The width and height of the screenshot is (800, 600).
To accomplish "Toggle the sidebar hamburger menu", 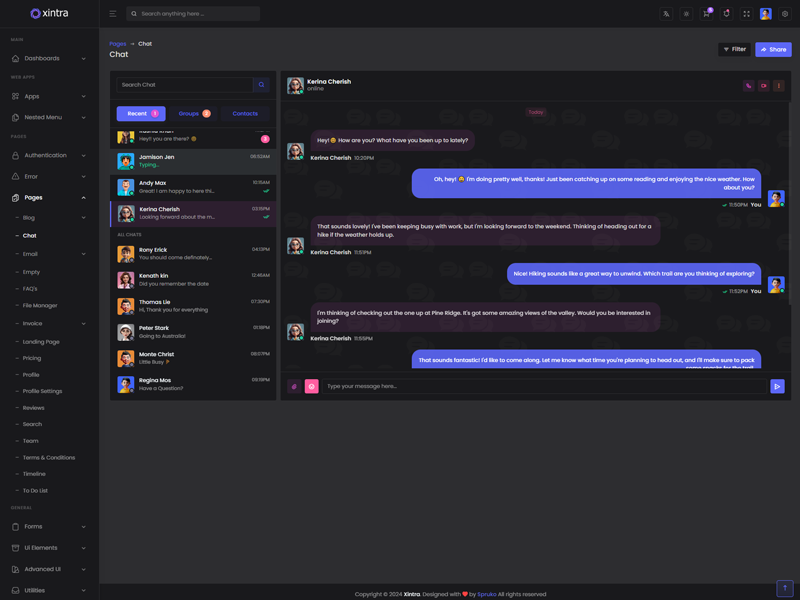I will (x=112, y=14).
